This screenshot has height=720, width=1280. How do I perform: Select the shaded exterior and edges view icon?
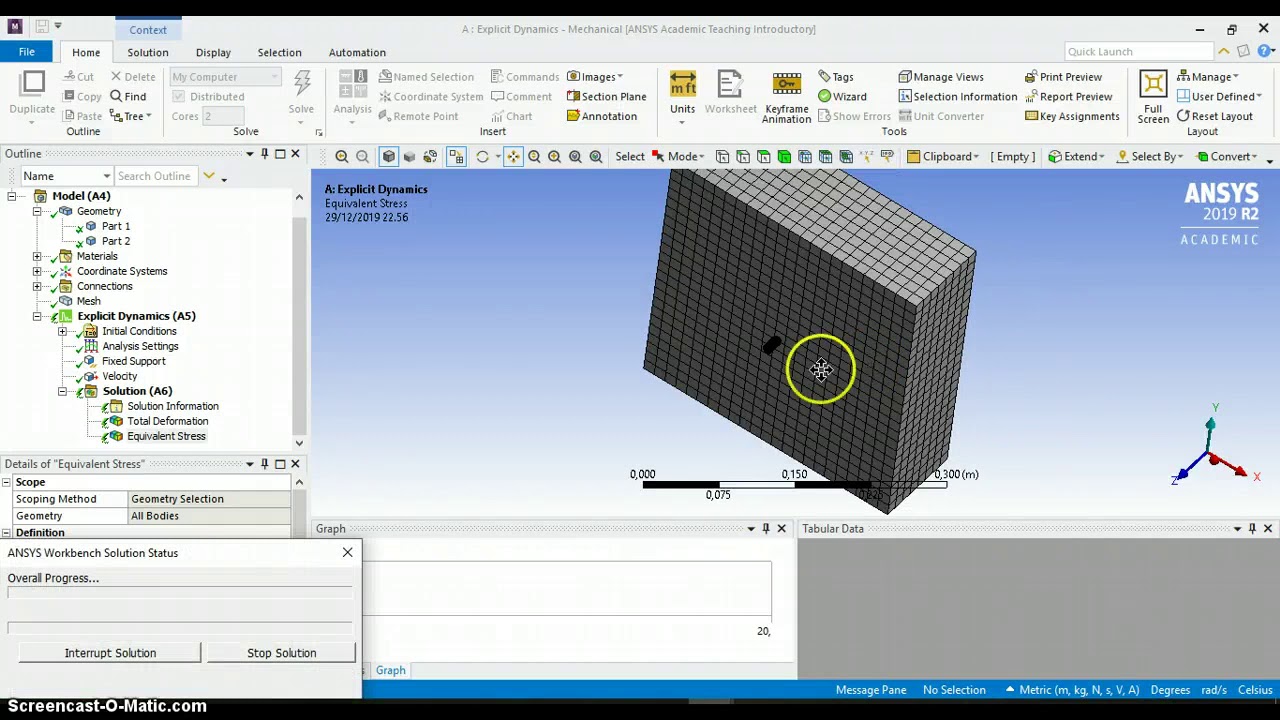coord(388,157)
